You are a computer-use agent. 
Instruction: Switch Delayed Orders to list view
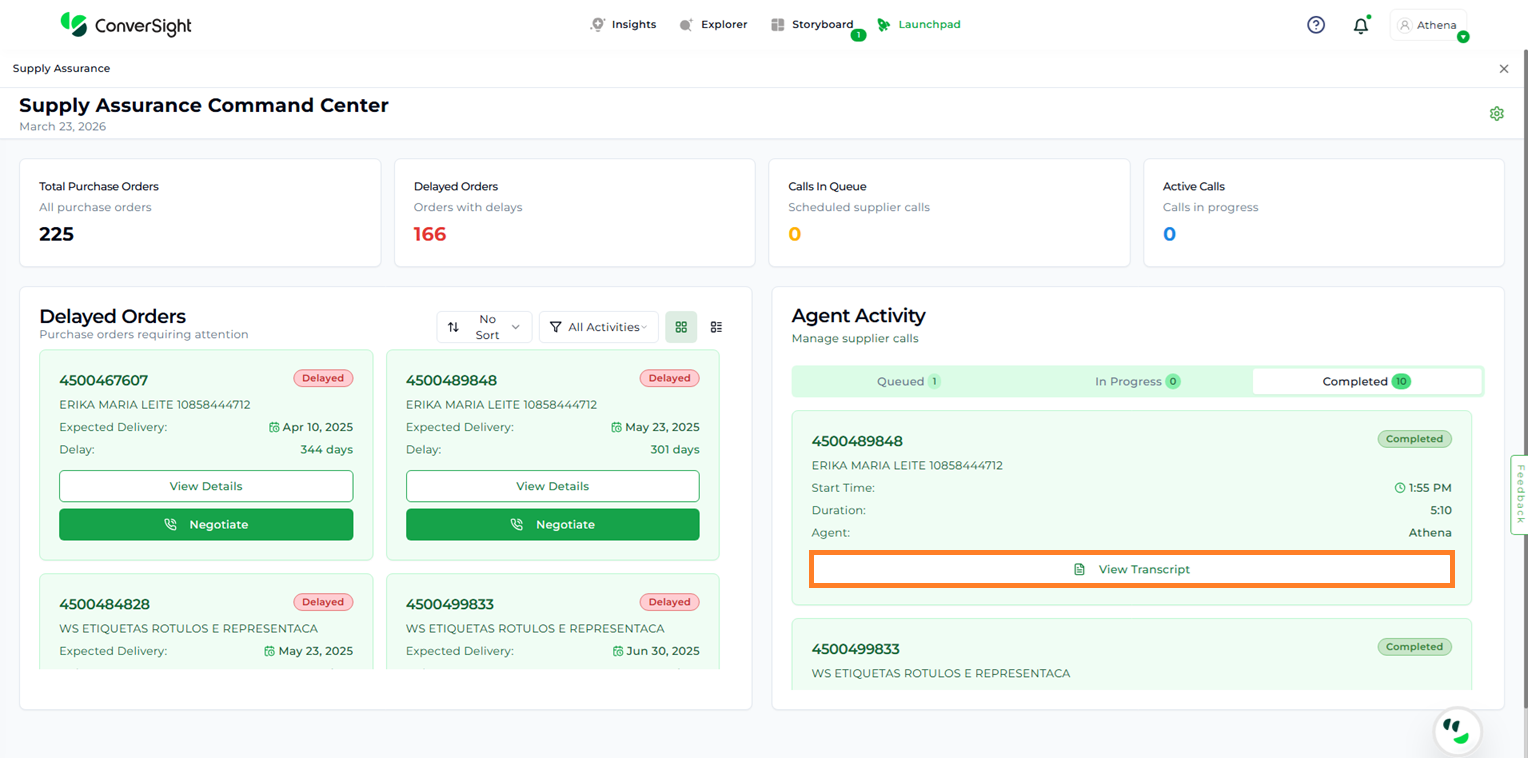coord(716,327)
